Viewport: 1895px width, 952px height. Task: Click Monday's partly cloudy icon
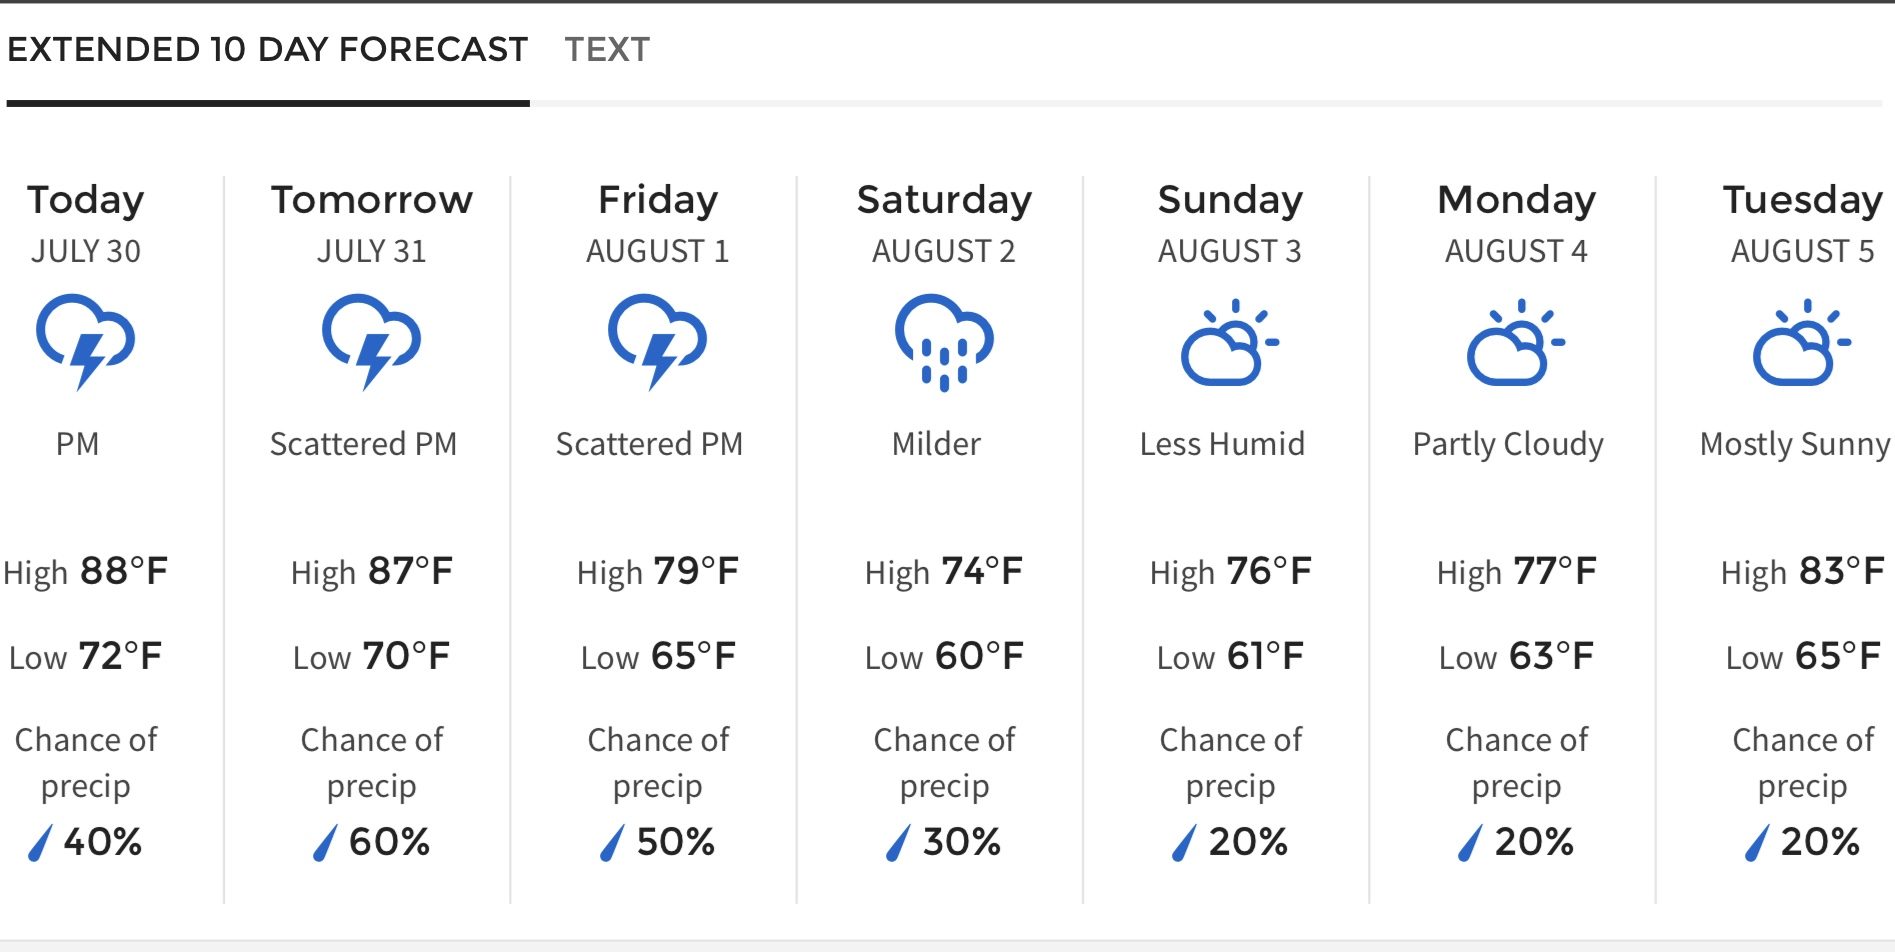pyautogui.click(x=1516, y=342)
